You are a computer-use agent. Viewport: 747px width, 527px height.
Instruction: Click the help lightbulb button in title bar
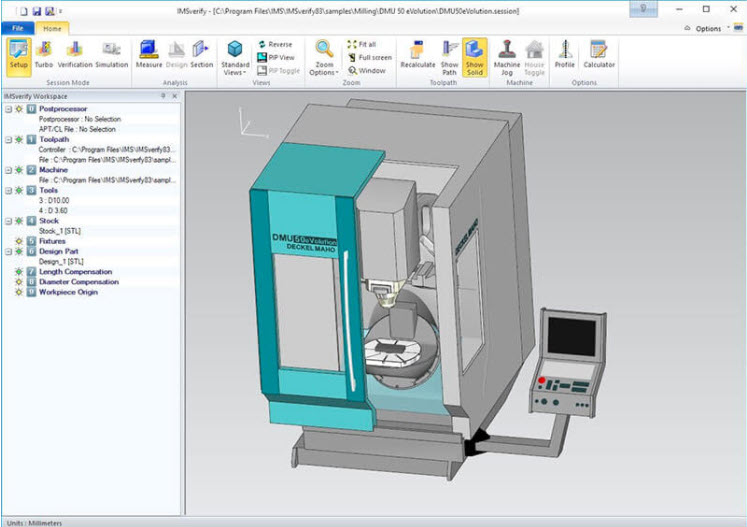click(643, 9)
